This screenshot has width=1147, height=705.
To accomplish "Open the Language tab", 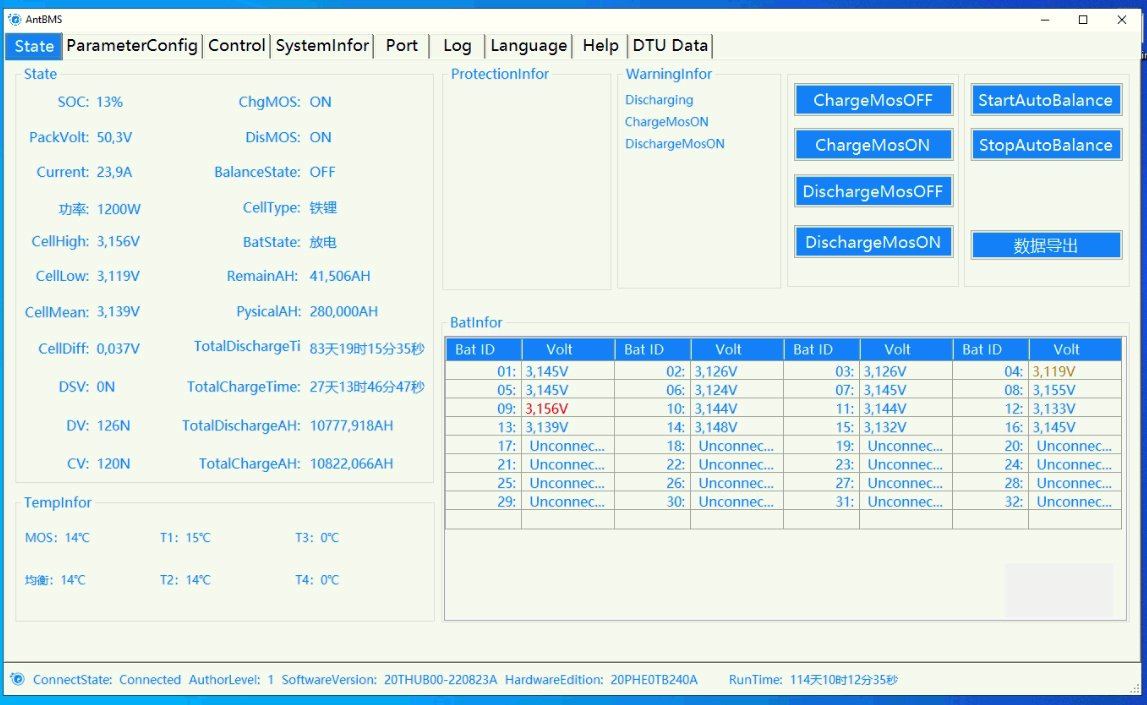I will point(528,46).
